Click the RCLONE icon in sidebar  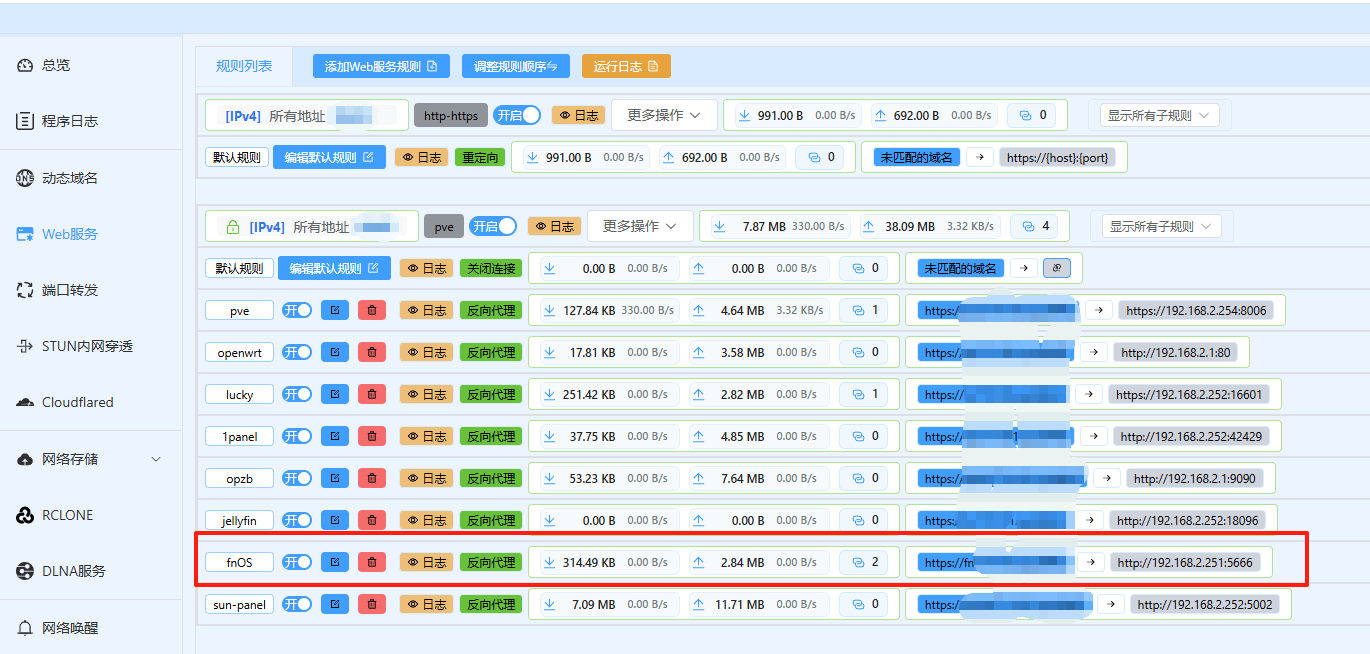coord(25,515)
